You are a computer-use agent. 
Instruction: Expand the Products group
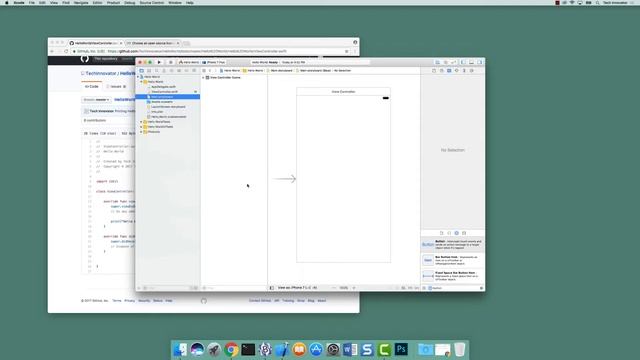(x=142, y=132)
